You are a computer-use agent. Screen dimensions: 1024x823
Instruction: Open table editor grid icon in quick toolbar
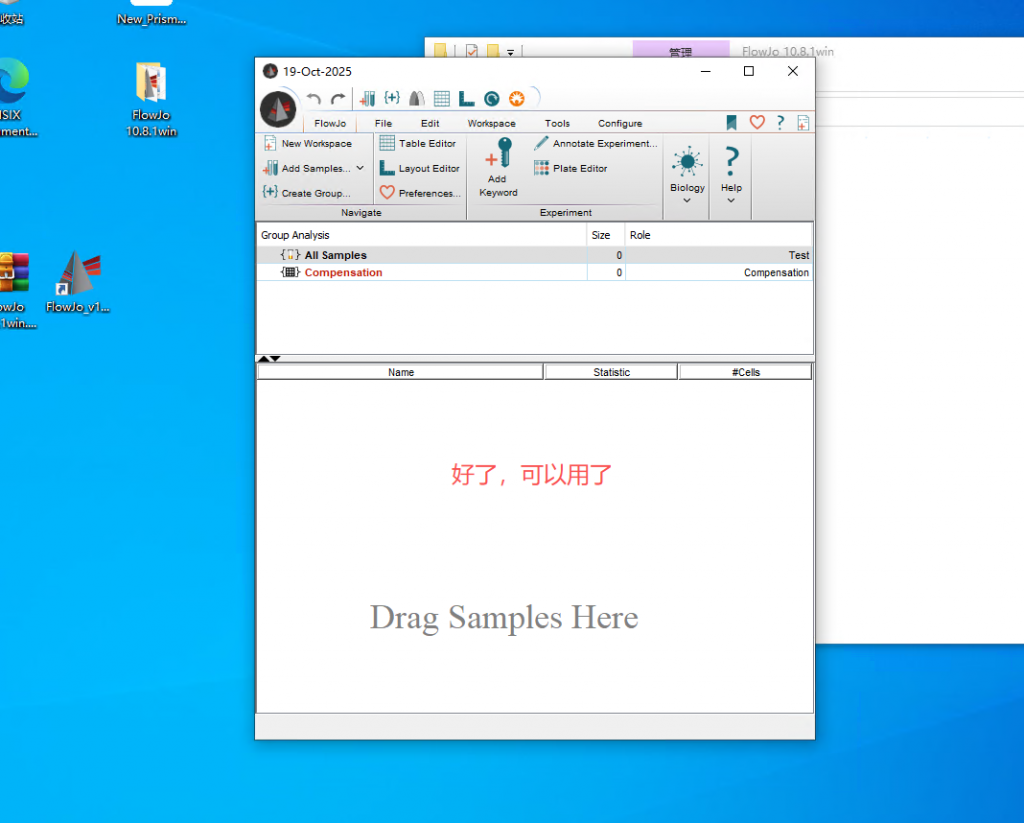click(441, 98)
